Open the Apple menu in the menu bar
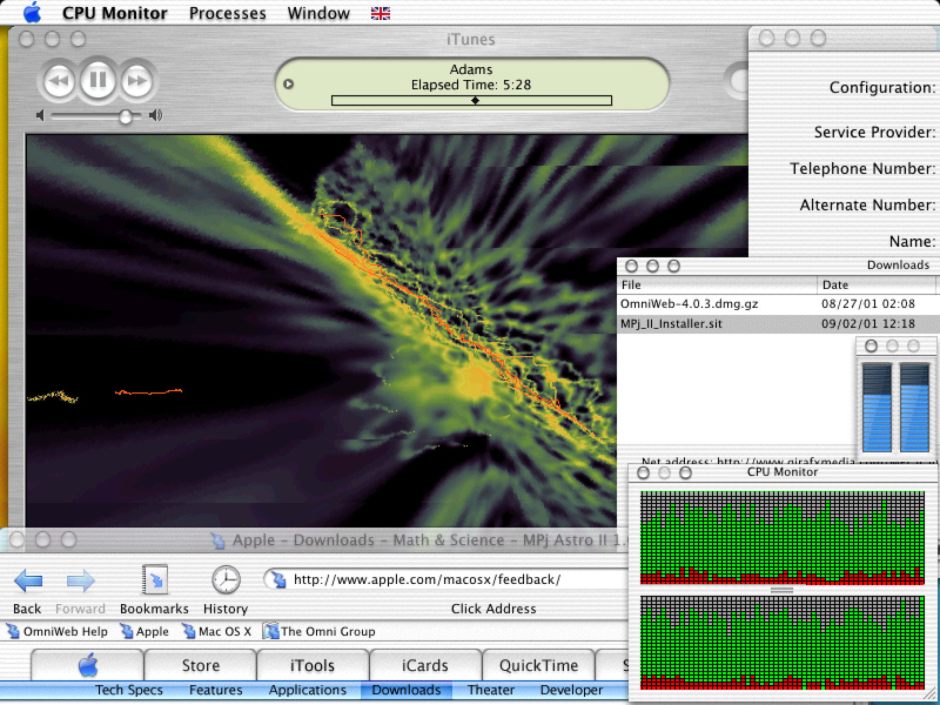 32,13
